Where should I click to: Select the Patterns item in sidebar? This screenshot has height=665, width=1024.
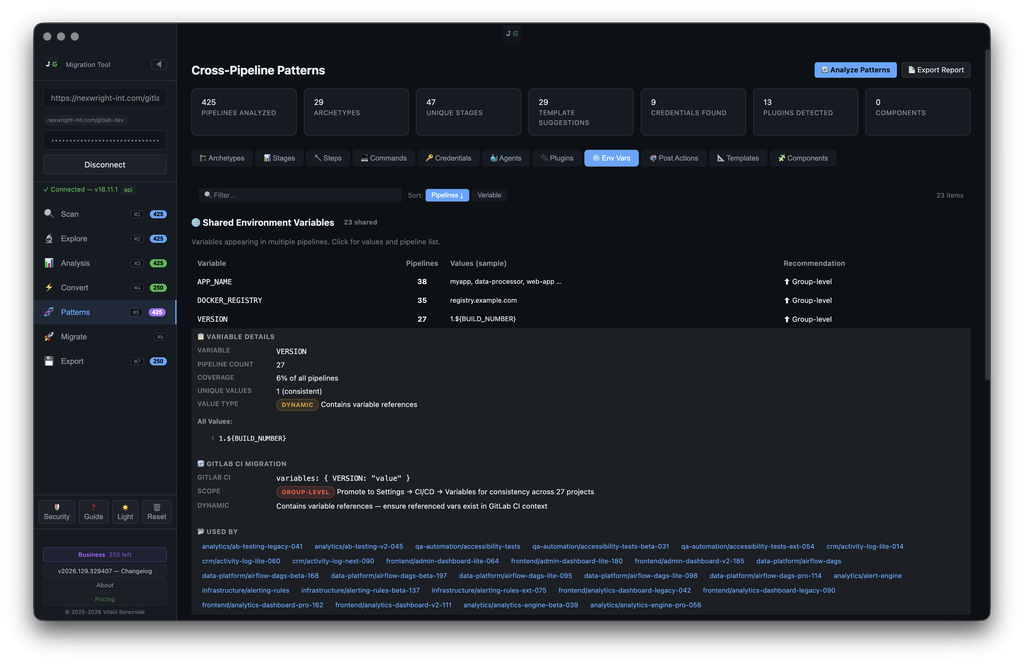pos(104,312)
